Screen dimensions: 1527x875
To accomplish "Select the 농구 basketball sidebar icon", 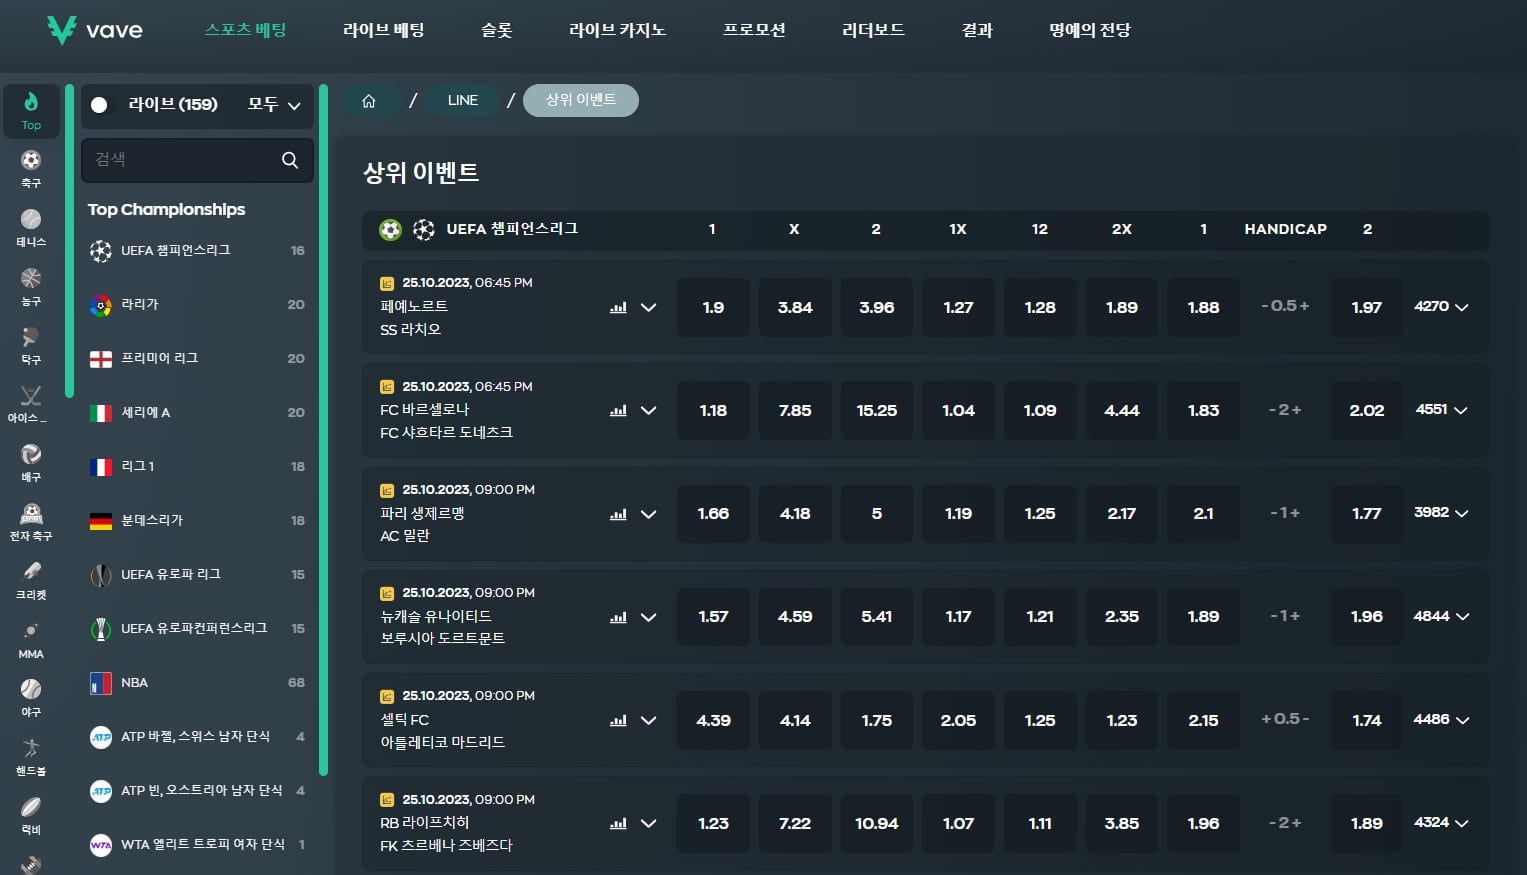I will (x=31, y=278).
